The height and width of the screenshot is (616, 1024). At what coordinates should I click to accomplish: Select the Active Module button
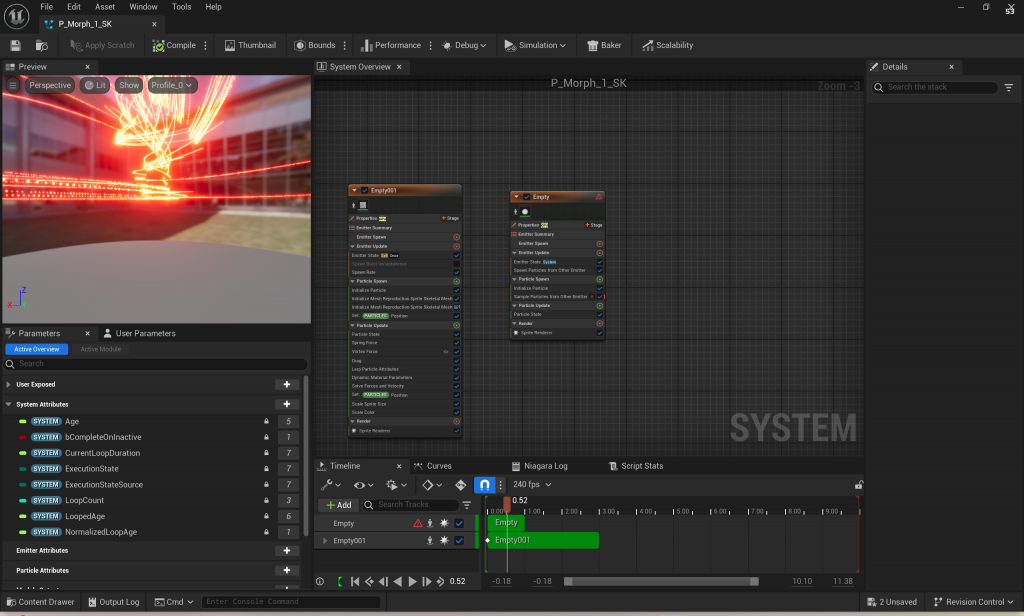click(x=101, y=349)
